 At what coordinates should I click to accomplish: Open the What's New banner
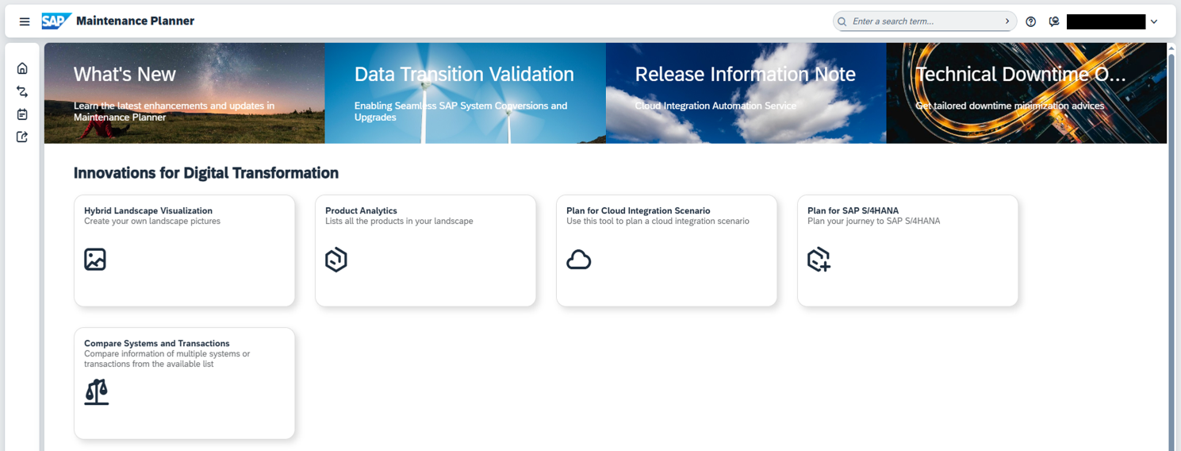(x=184, y=93)
